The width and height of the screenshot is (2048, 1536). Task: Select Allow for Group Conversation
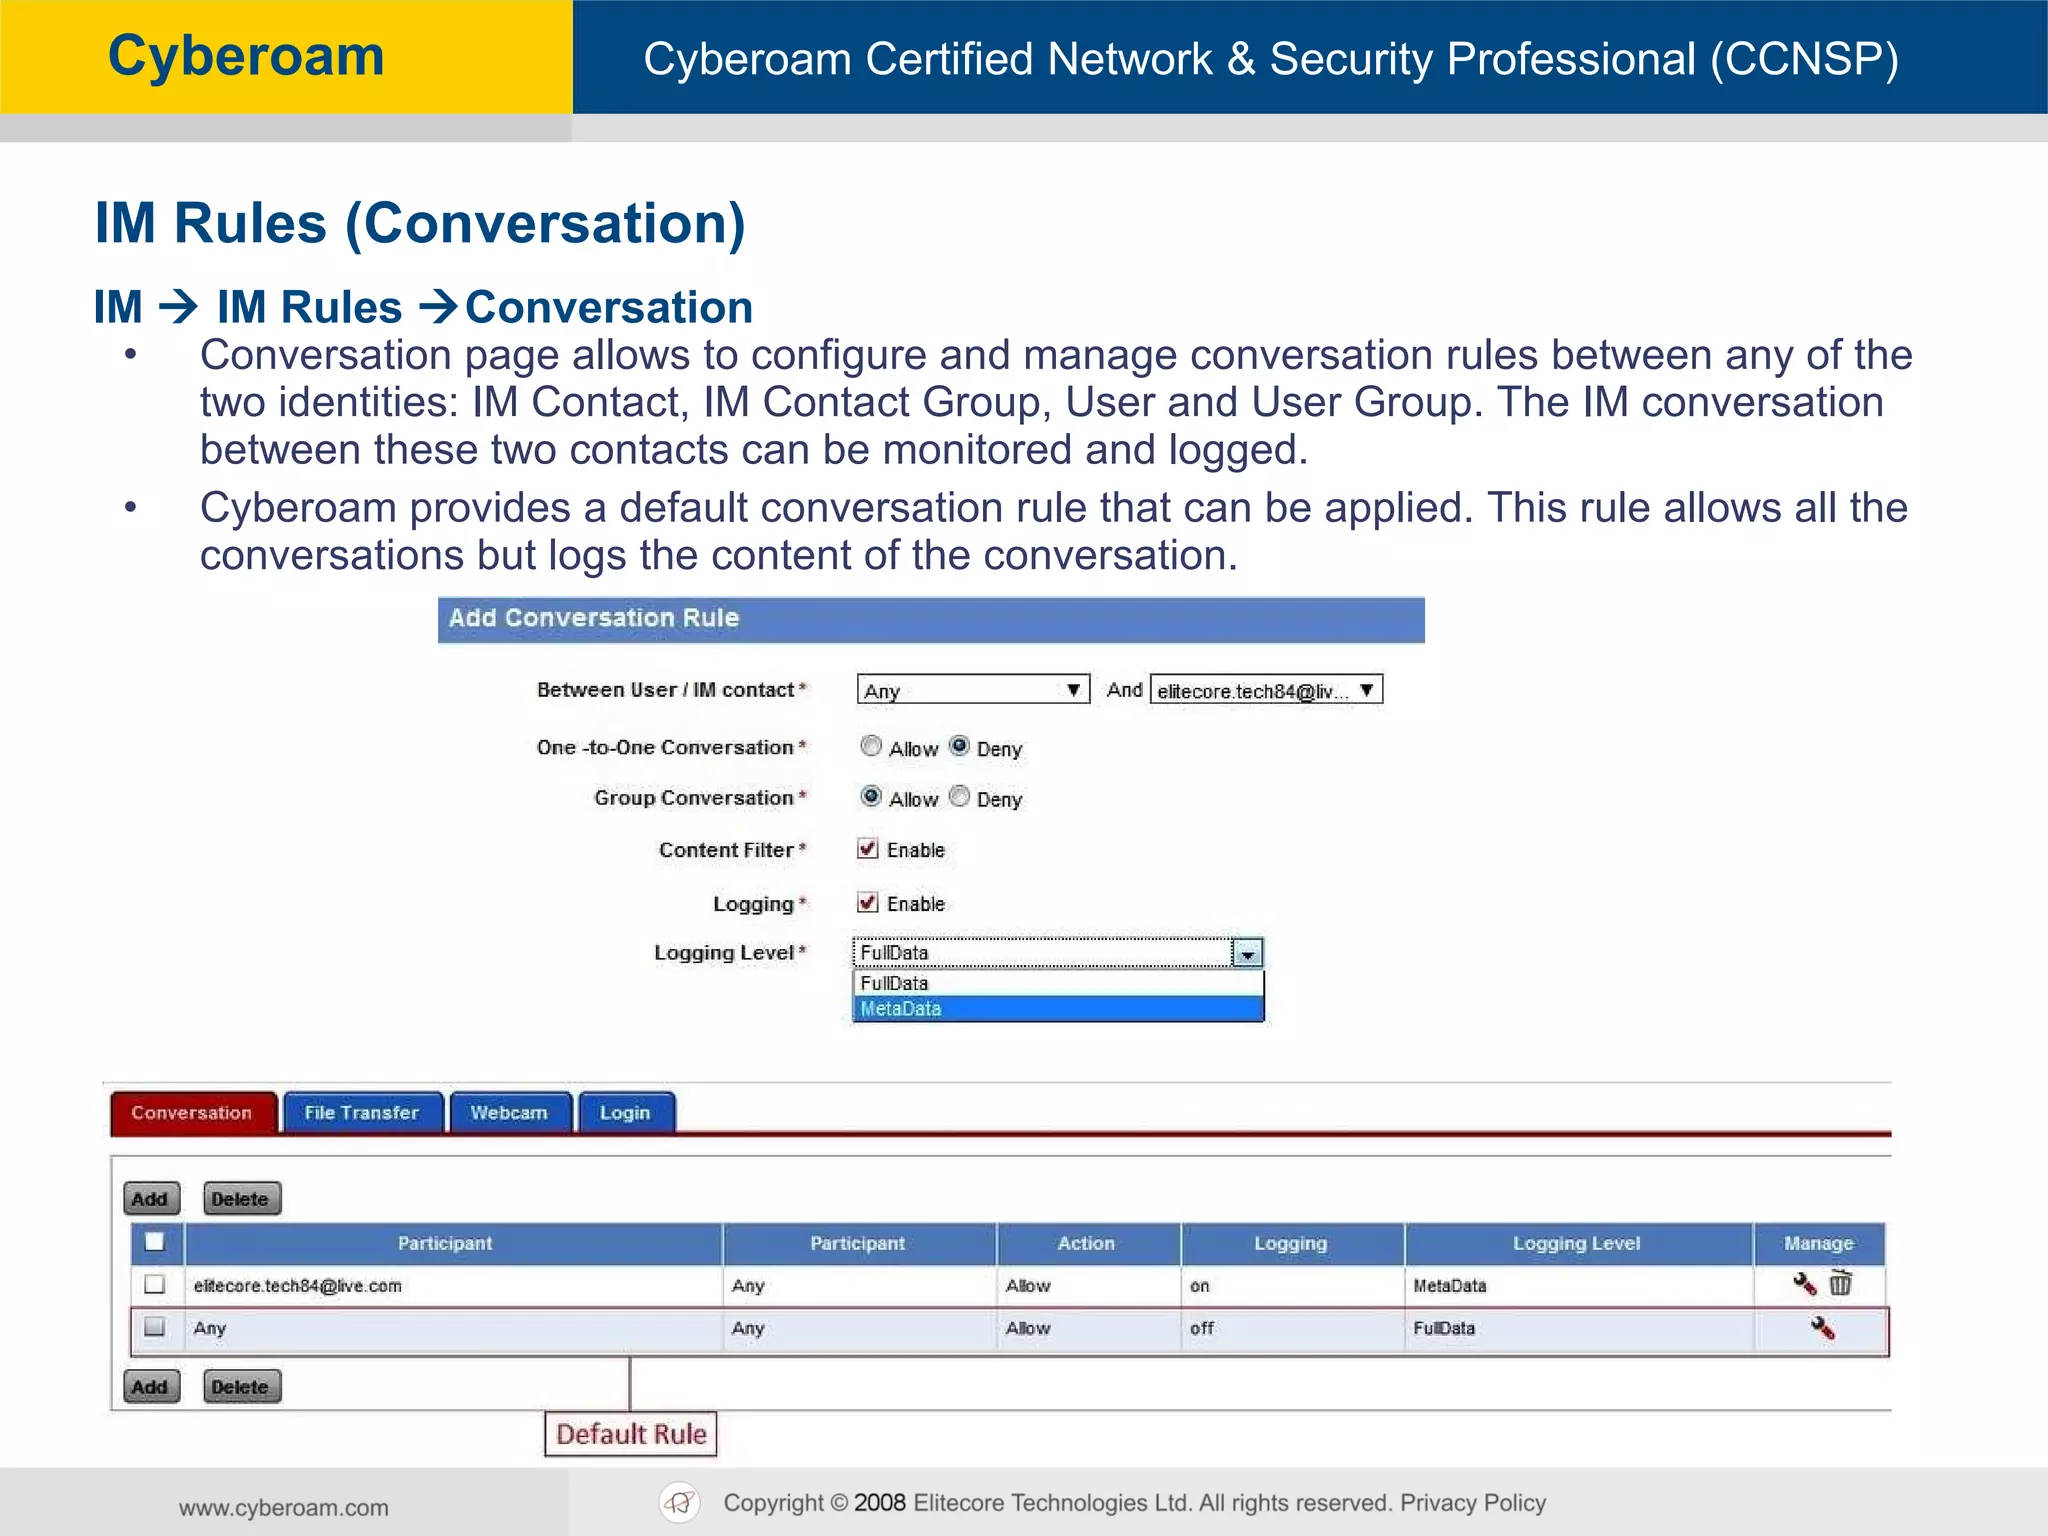pos(871,796)
